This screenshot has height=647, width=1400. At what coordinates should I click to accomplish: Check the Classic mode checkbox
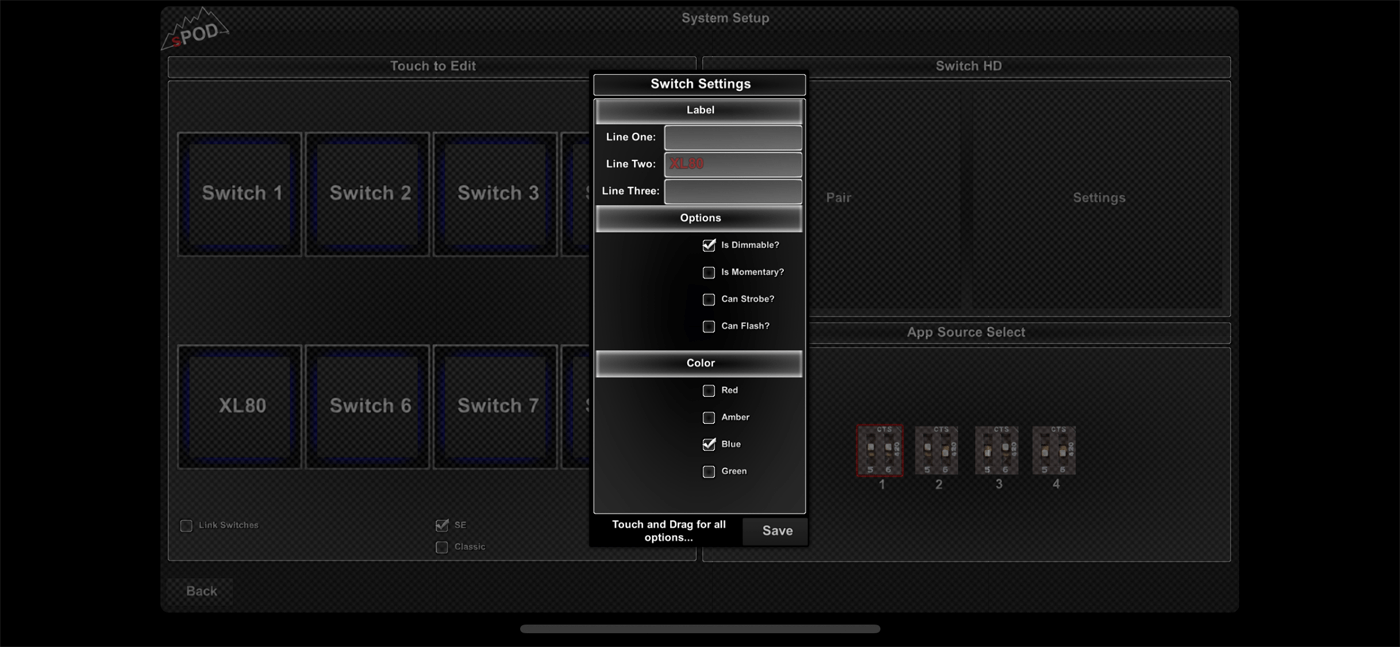point(441,546)
